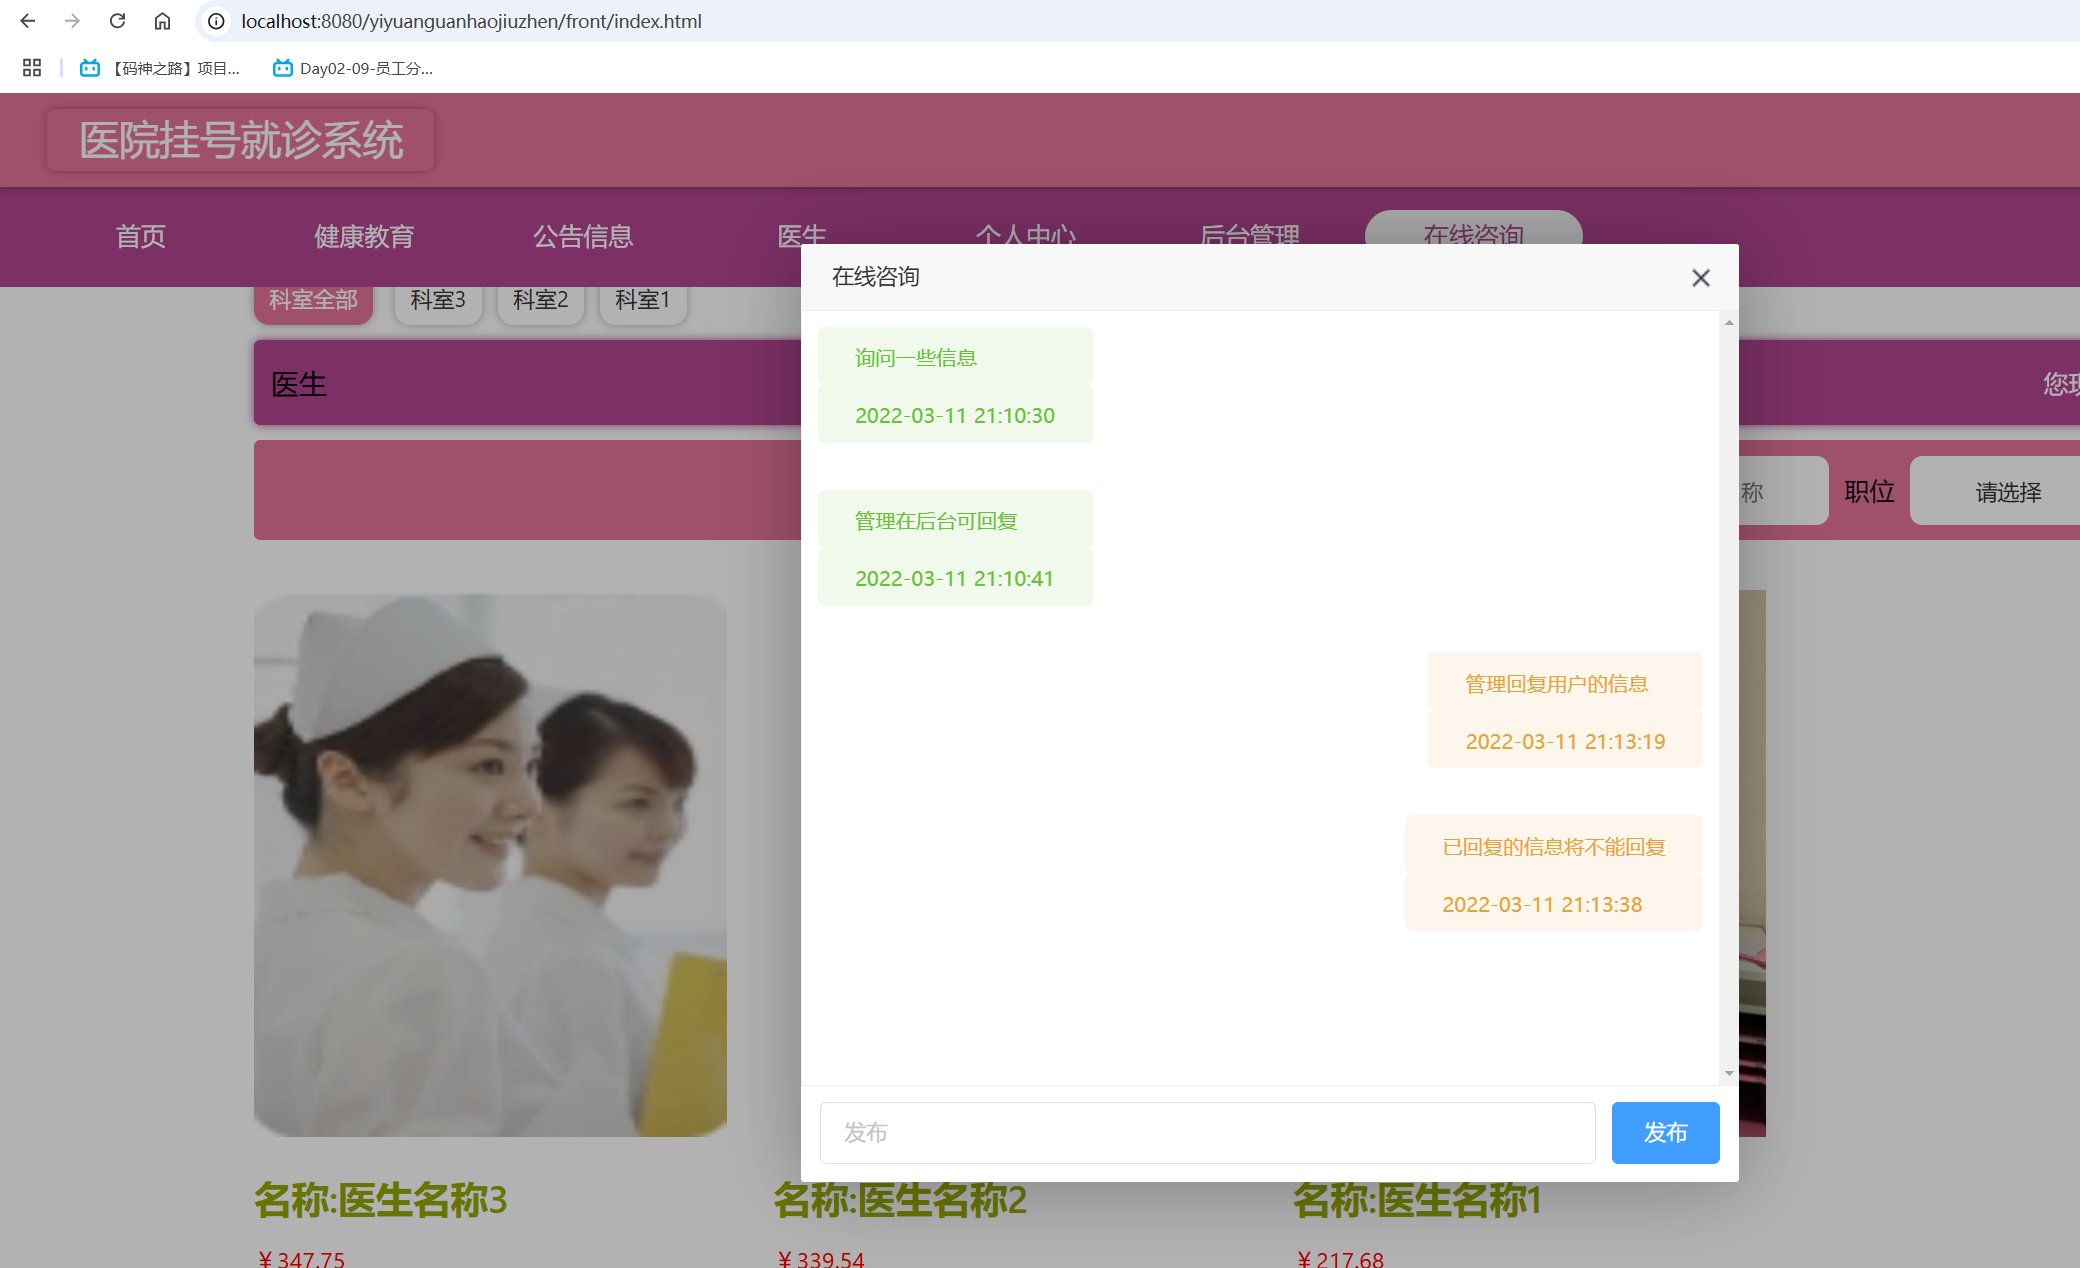Click the reply 管理回复用户的信息
This screenshot has width=2080, height=1268.
(x=1557, y=684)
